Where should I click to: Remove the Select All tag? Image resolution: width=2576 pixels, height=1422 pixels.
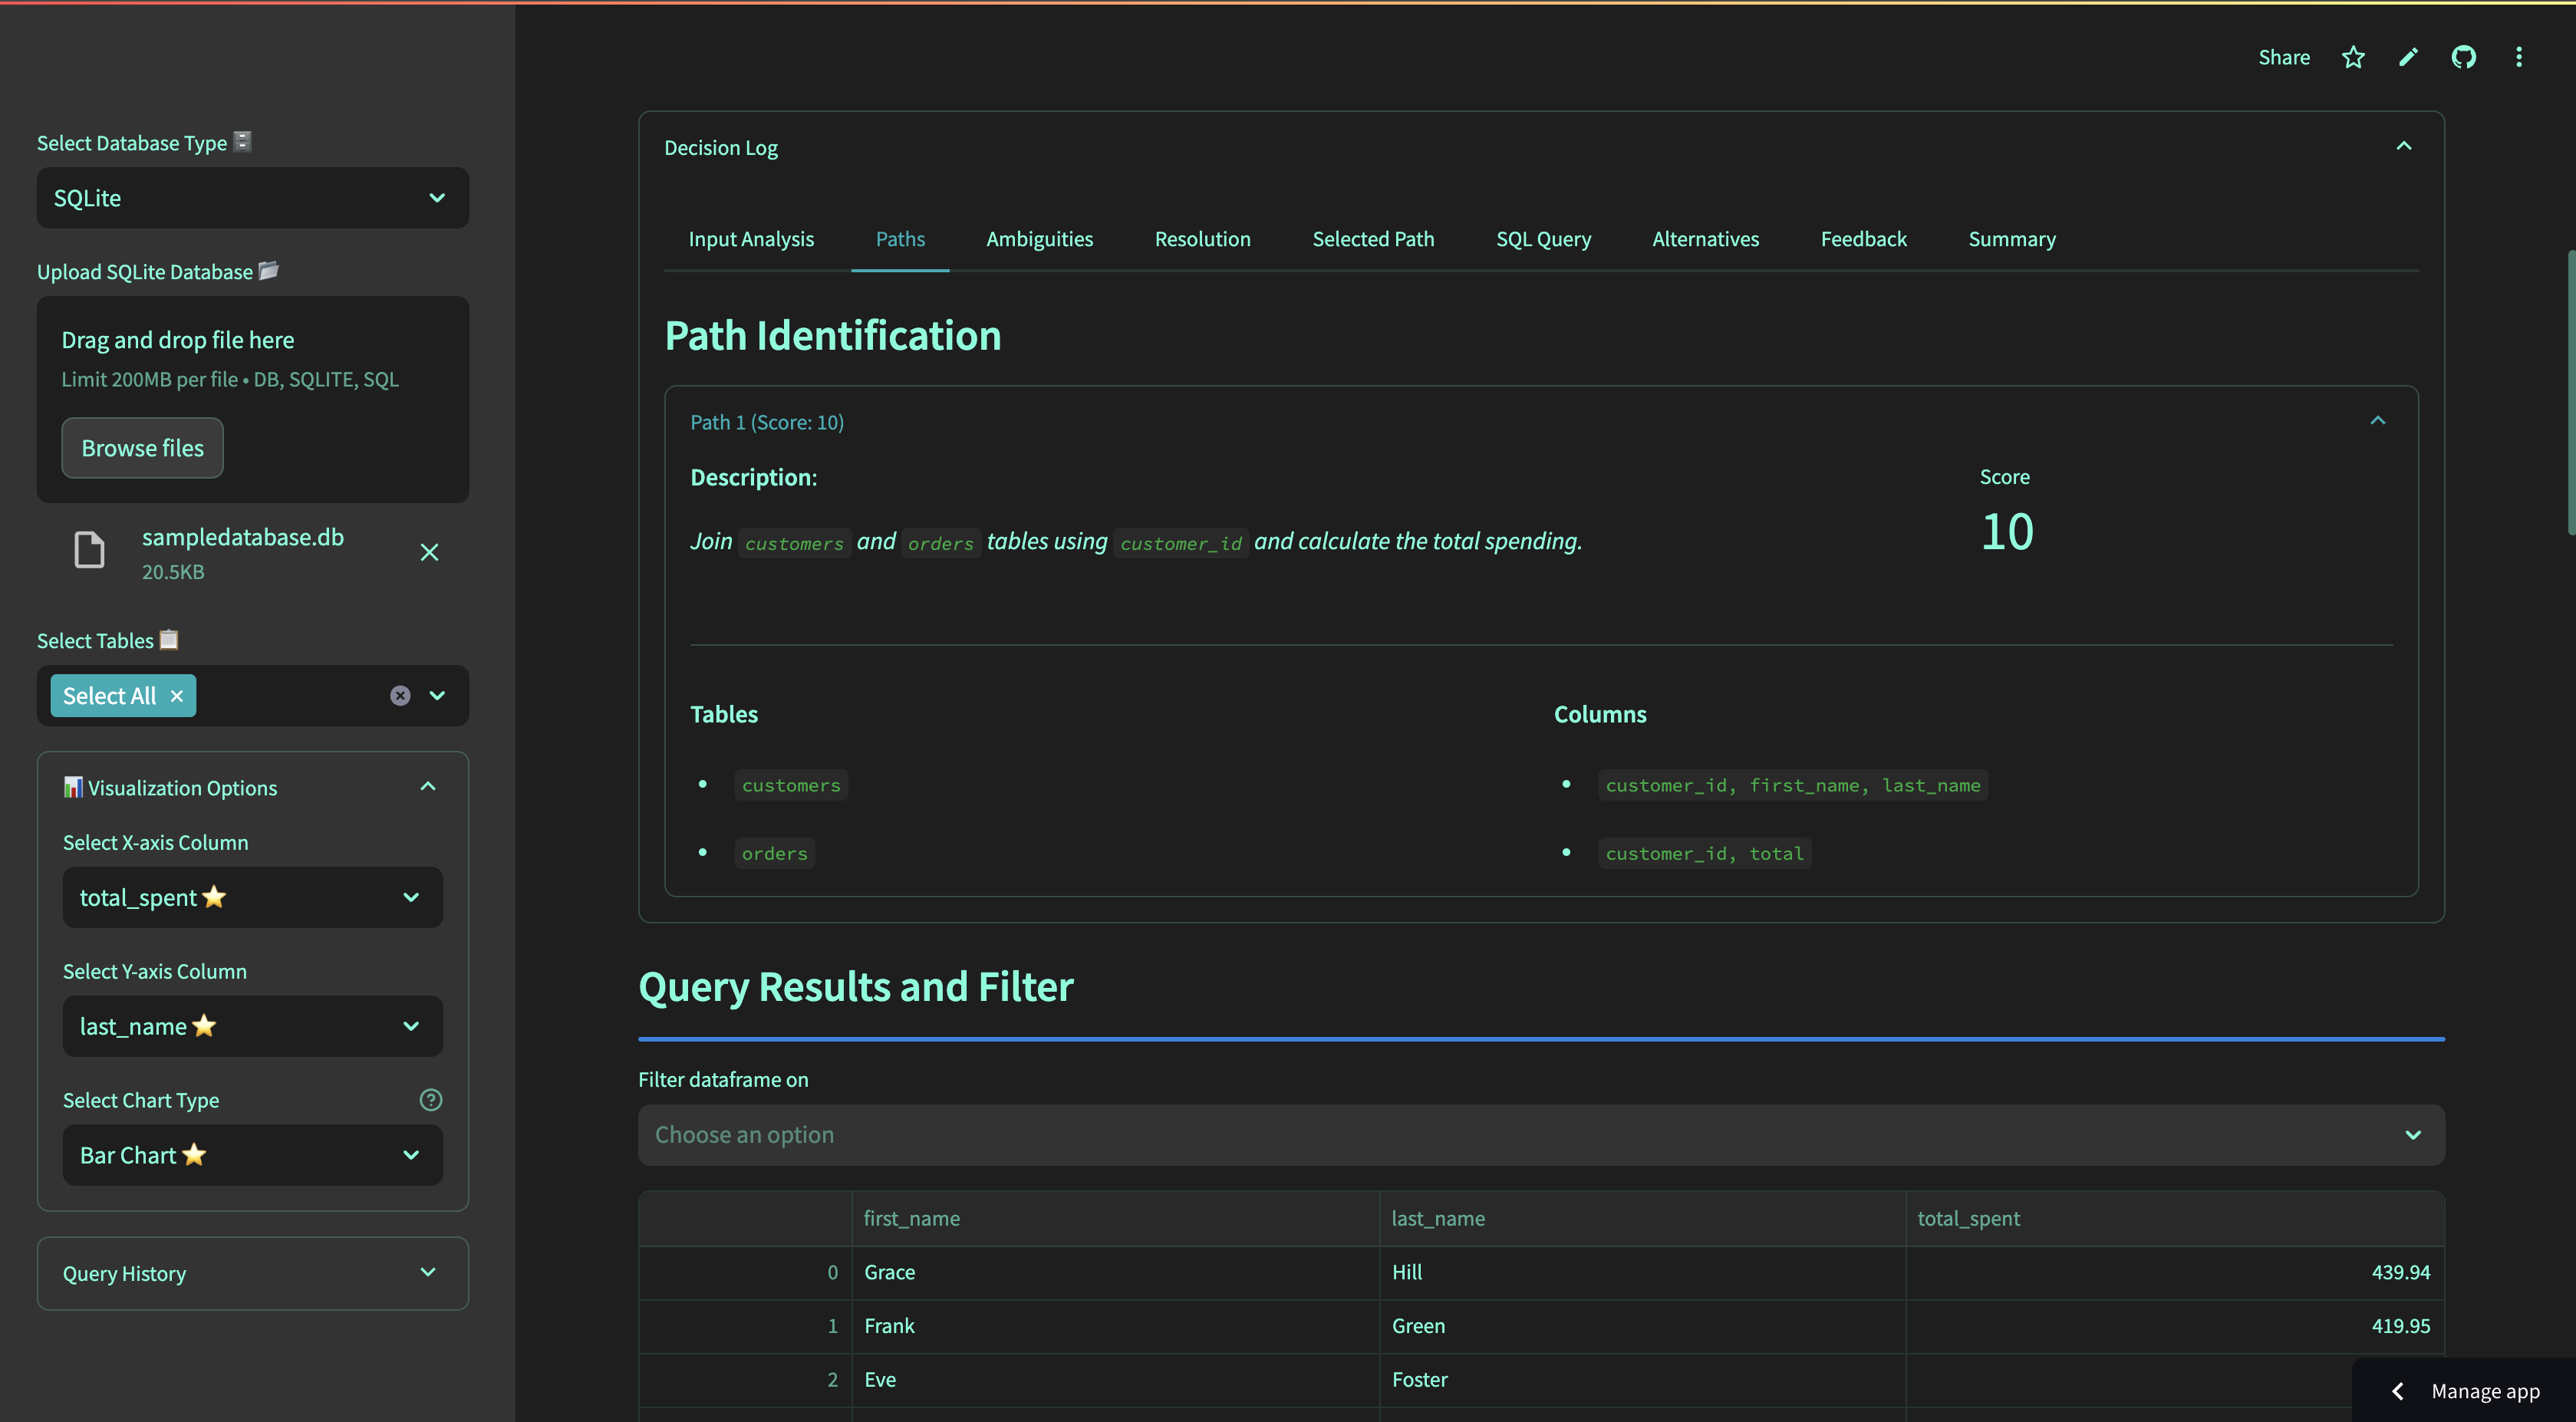click(177, 695)
